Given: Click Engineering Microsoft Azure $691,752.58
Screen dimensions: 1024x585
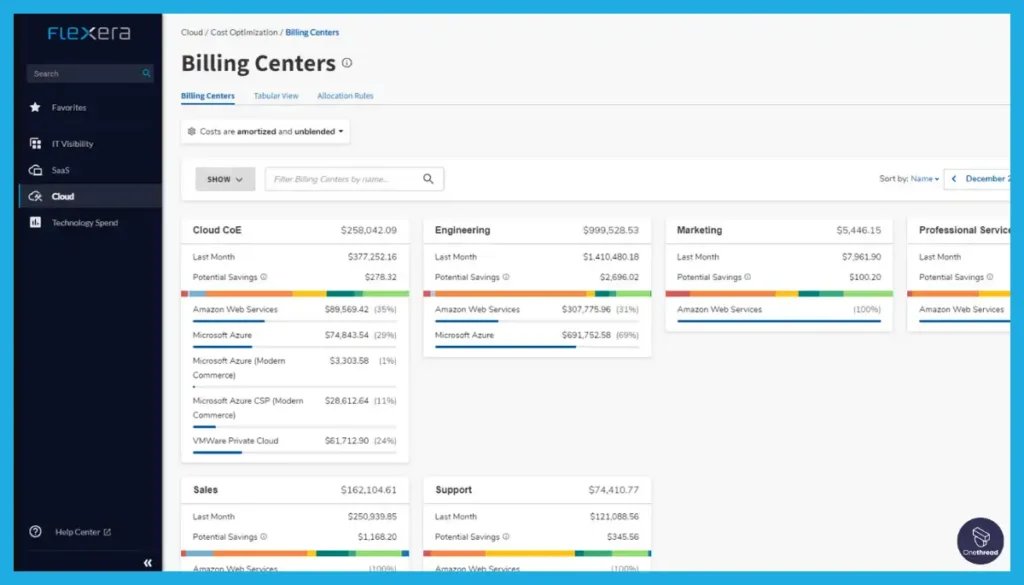Looking at the screenshot, I should [586, 336].
